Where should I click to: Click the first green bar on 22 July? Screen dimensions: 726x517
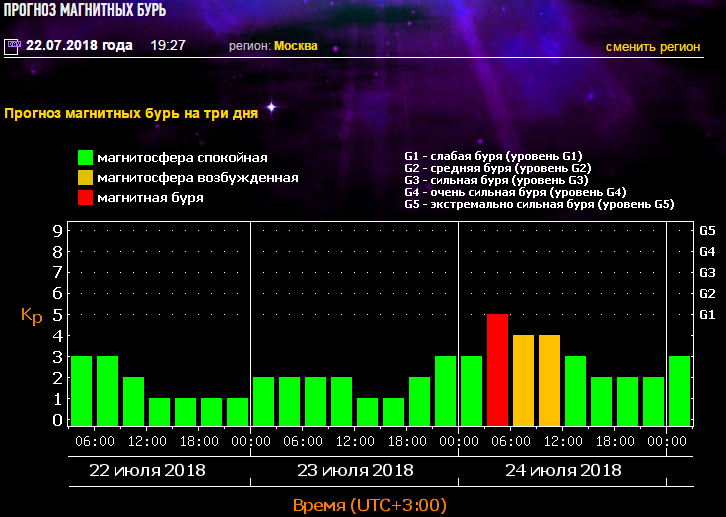coord(81,390)
